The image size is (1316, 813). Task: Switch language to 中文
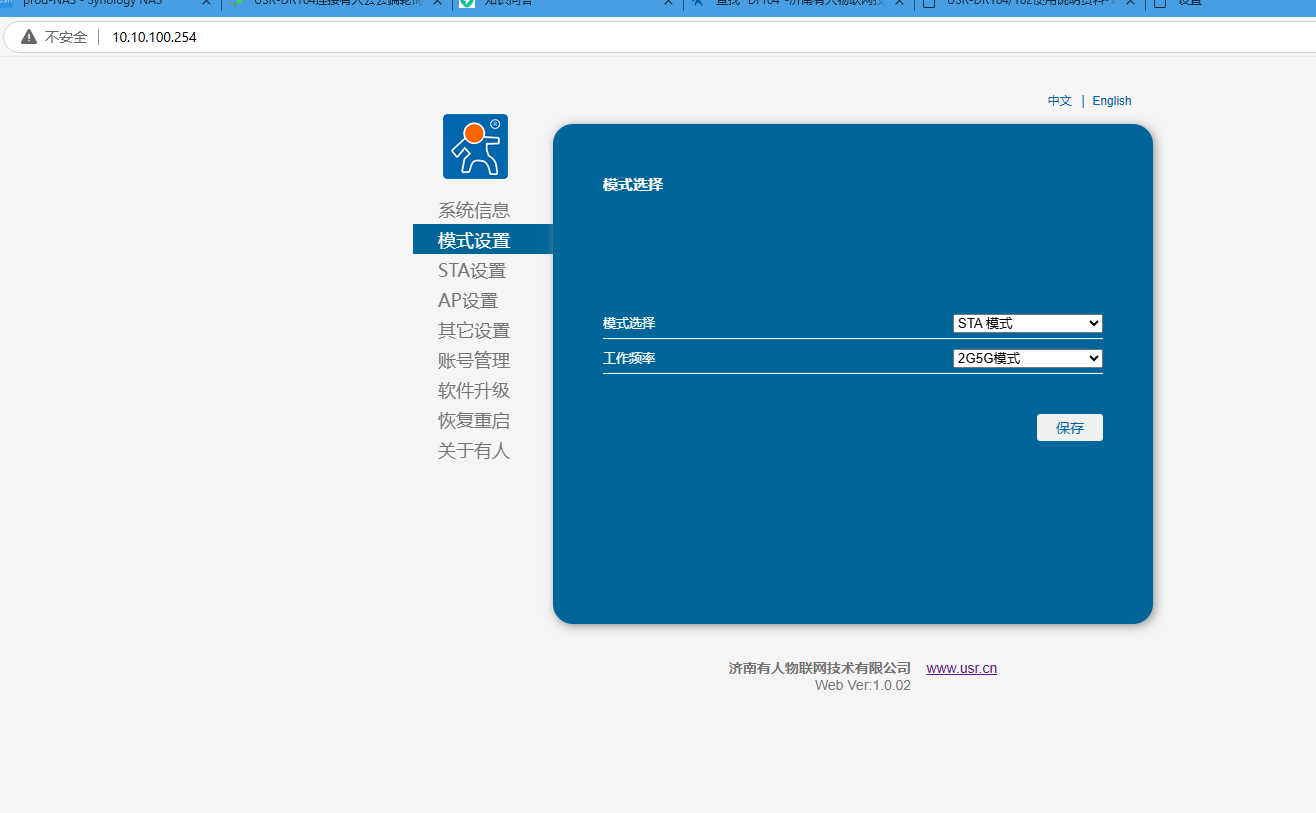click(1059, 101)
